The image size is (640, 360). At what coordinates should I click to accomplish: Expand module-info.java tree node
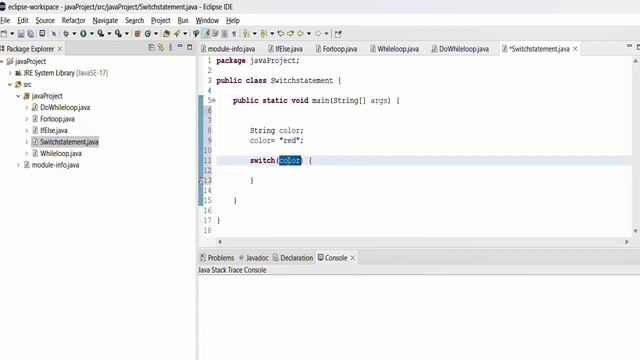tap(18, 165)
